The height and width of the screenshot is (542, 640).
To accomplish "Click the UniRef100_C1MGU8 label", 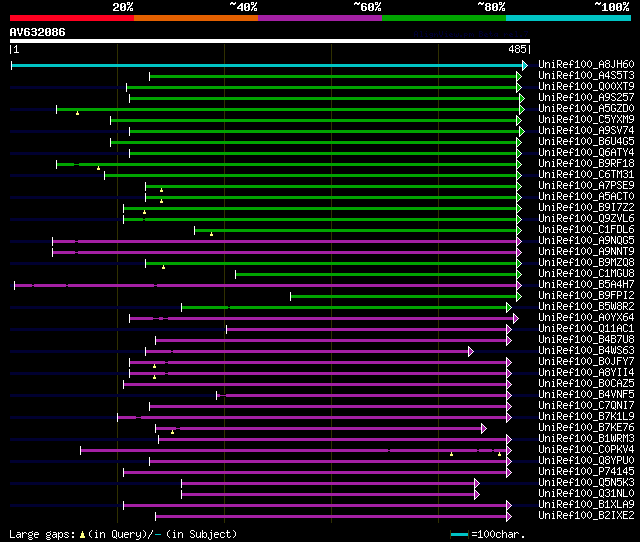I will point(586,274).
